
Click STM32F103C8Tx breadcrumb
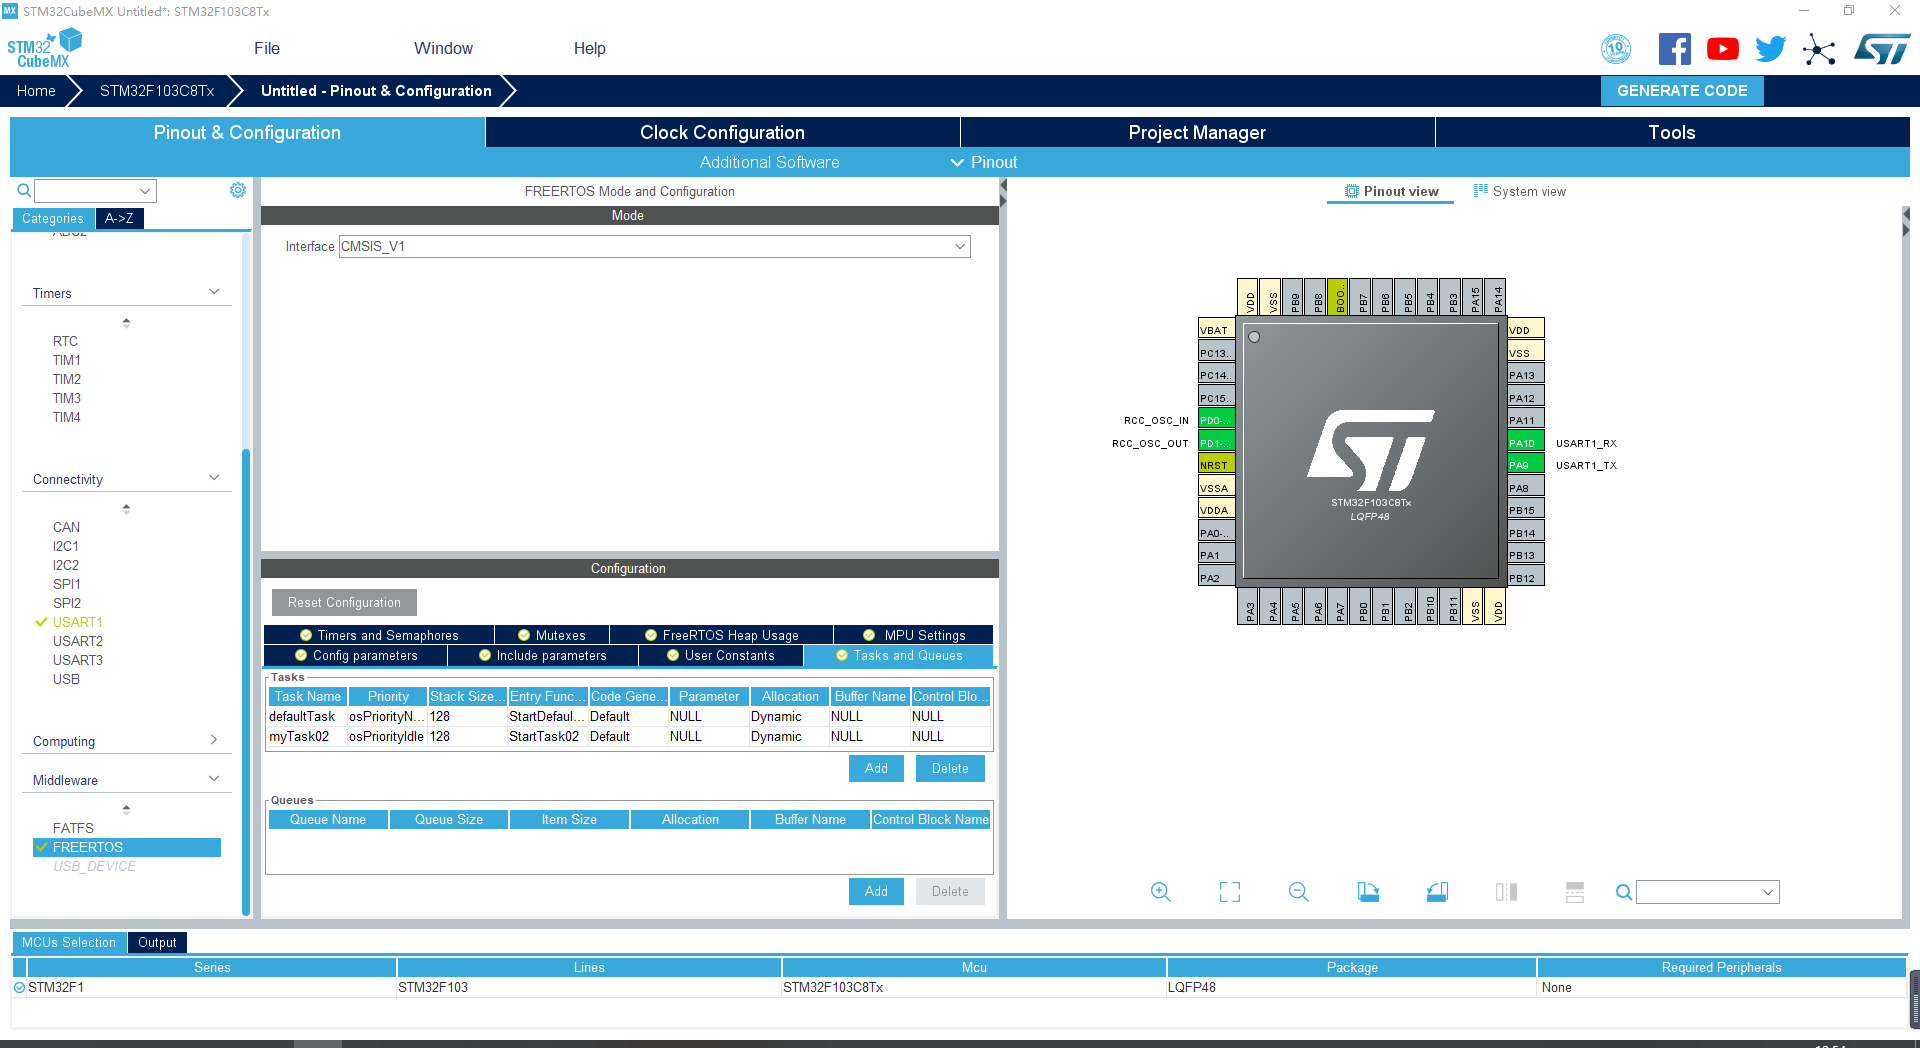tap(157, 91)
